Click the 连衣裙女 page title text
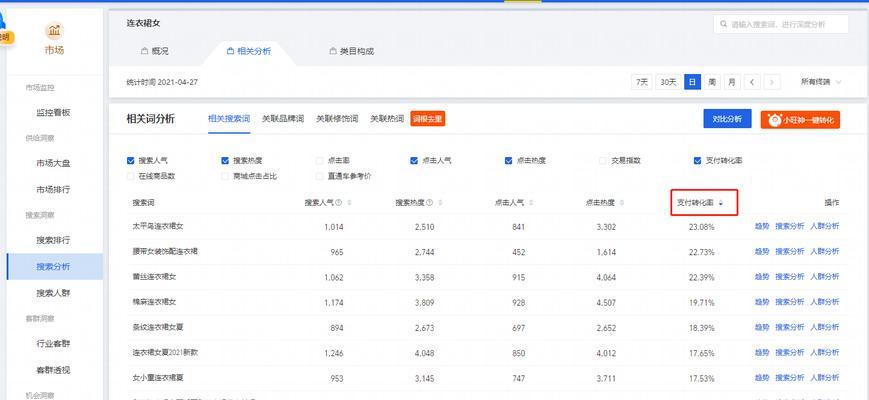The height and width of the screenshot is (400, 869). click(x=144, y=24)
